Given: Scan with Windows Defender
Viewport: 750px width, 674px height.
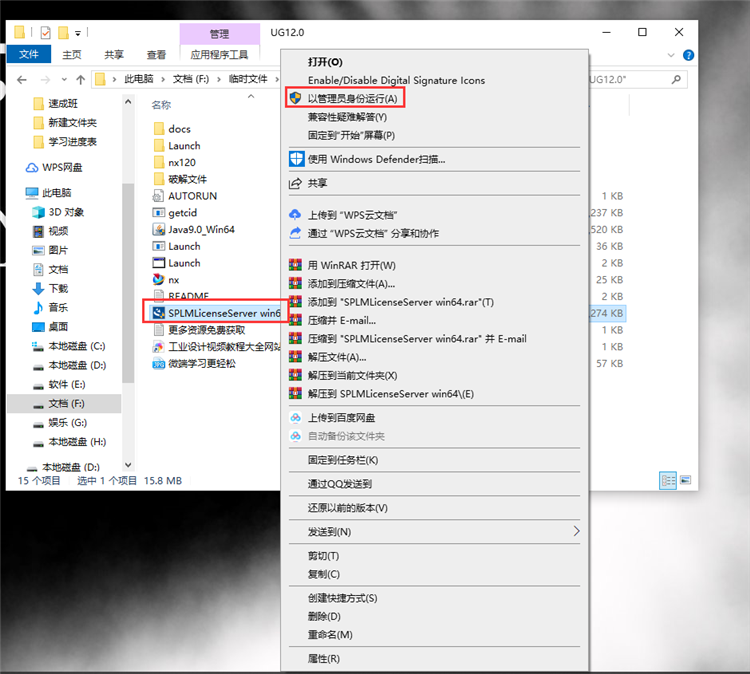Looking at the screenshot, I should point(376,159).
